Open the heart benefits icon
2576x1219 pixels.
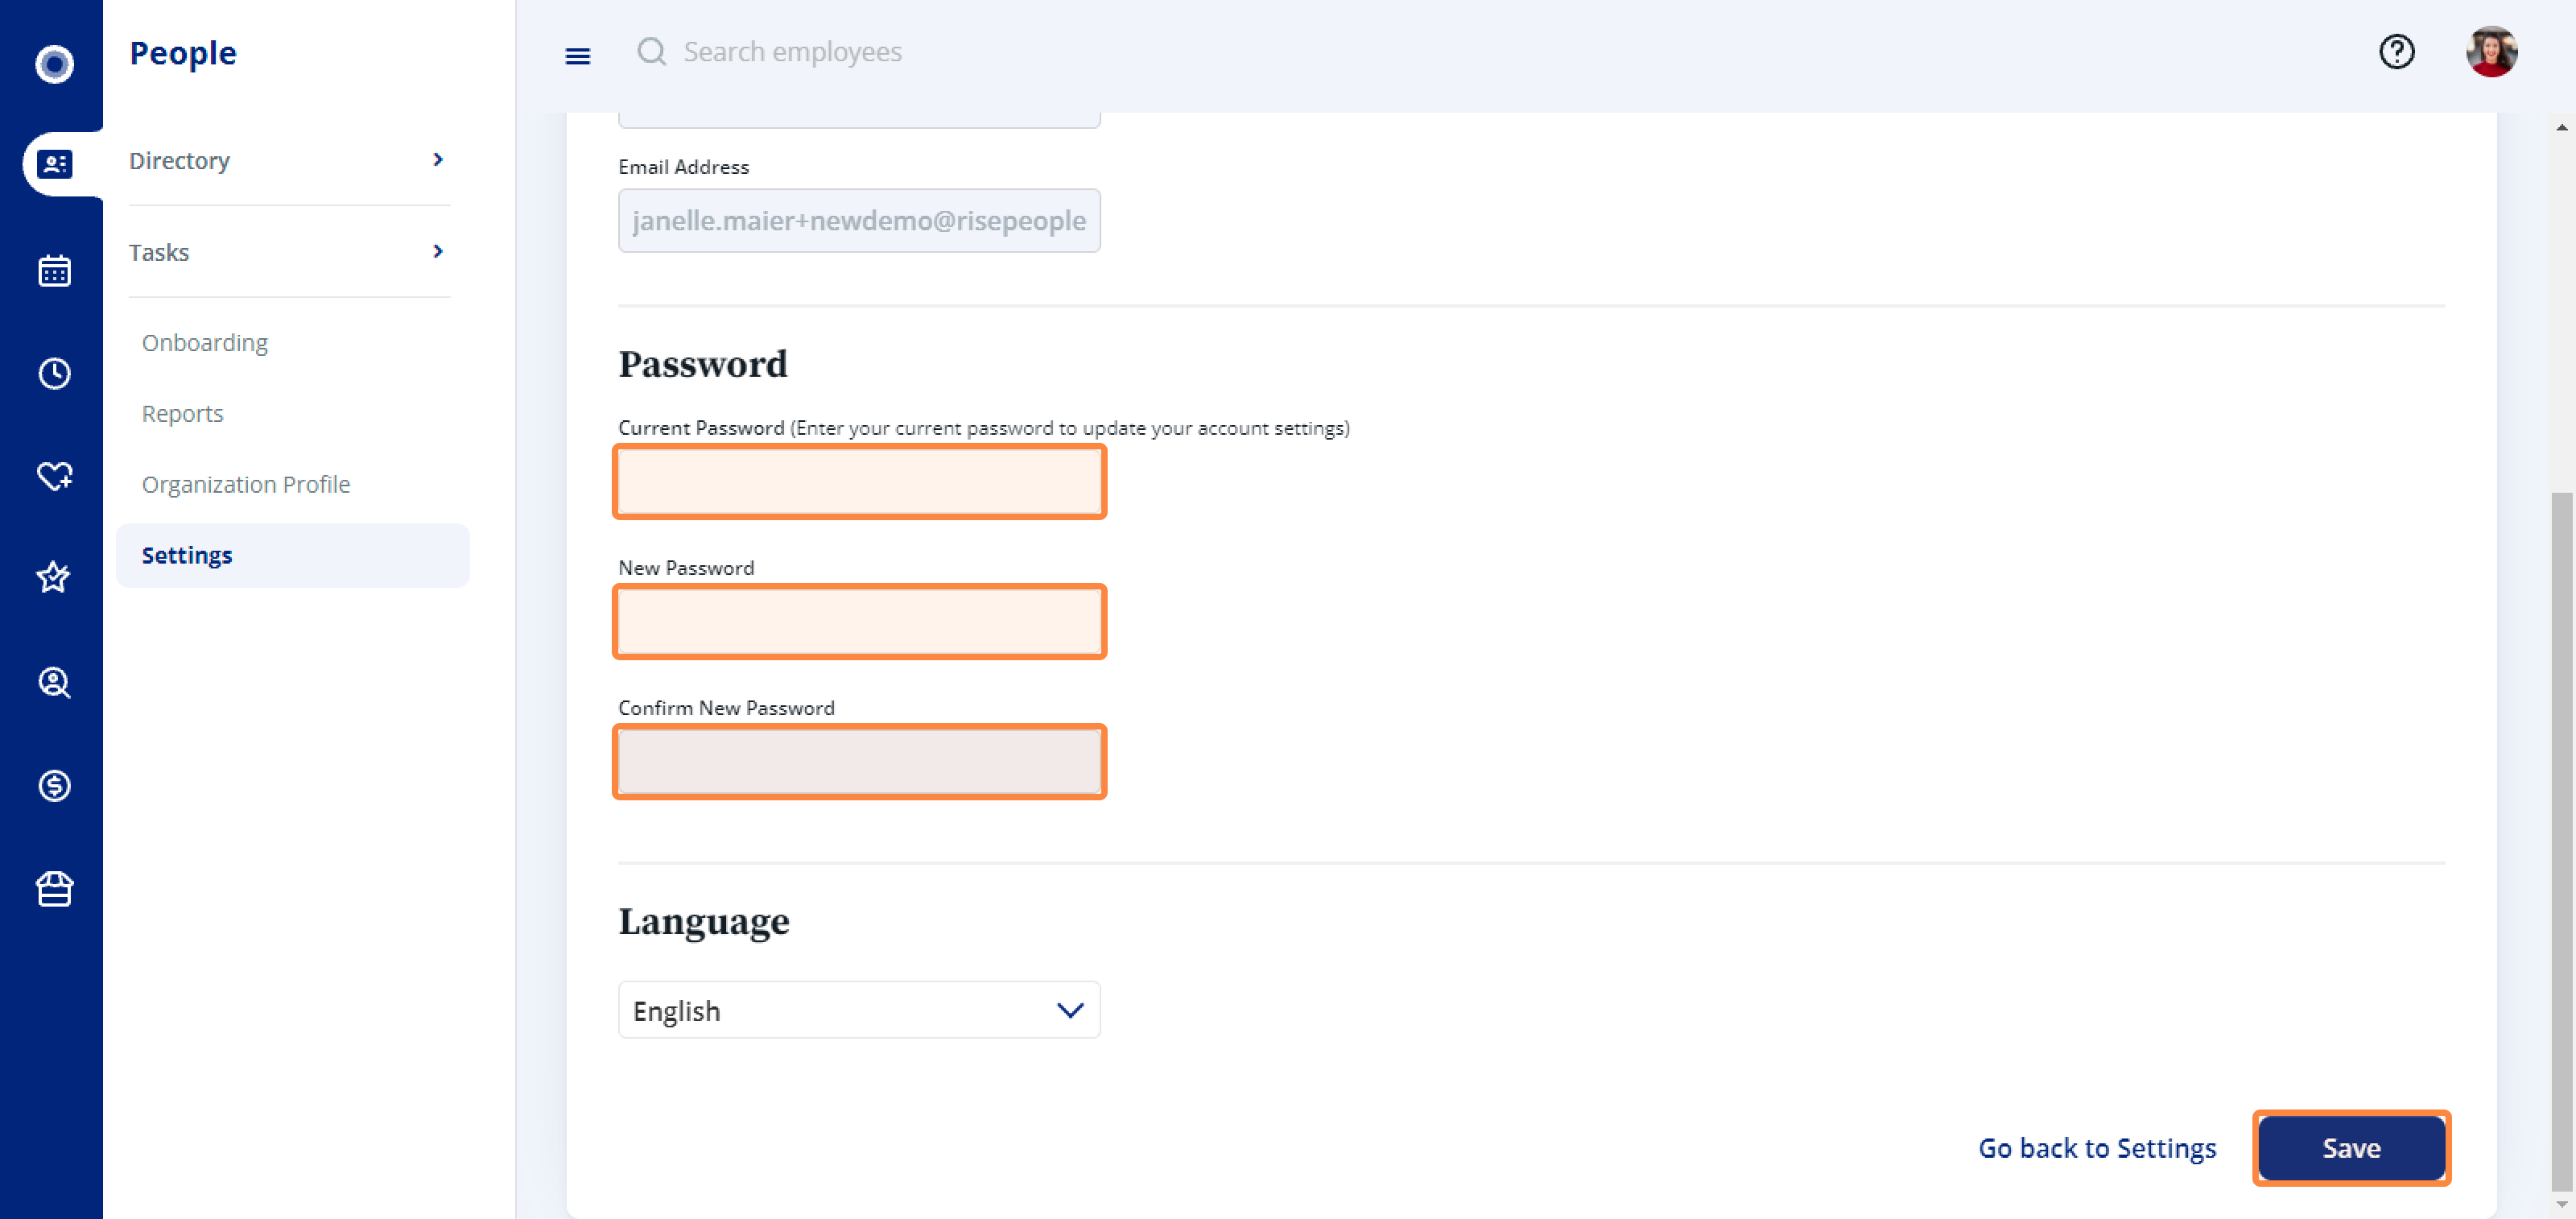pos(54,476)
